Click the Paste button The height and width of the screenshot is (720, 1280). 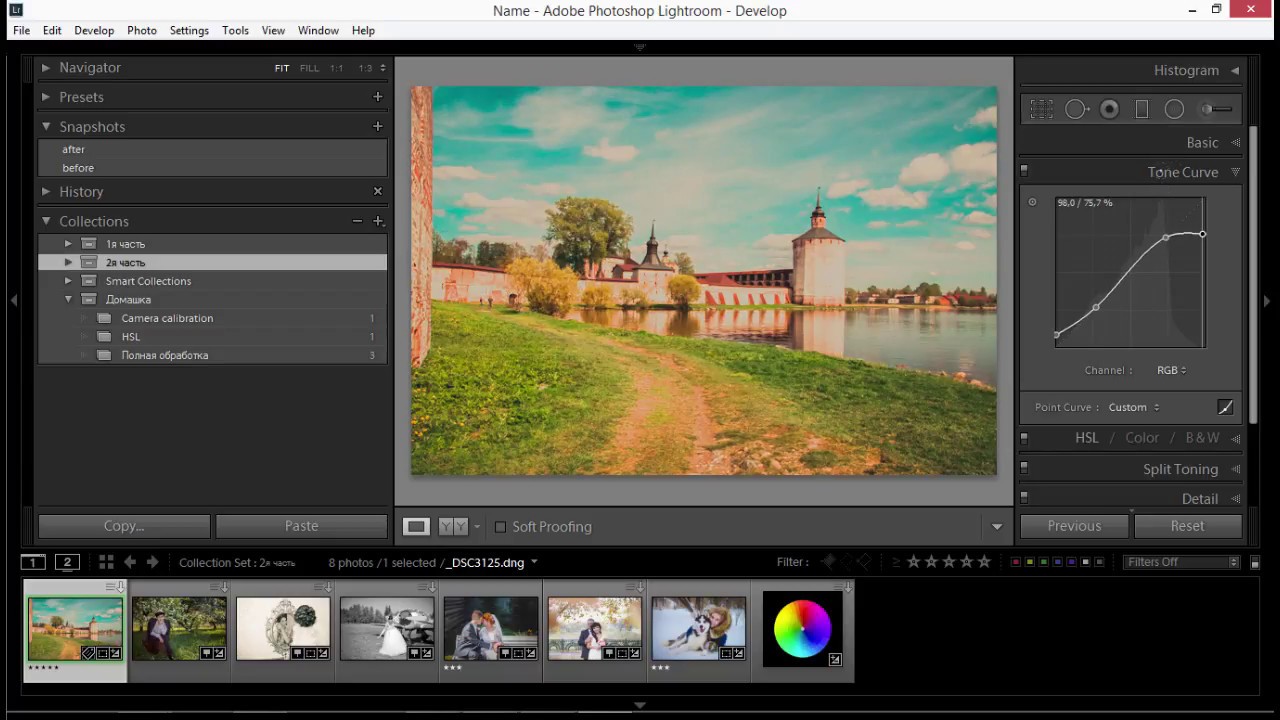pos(301,526)
